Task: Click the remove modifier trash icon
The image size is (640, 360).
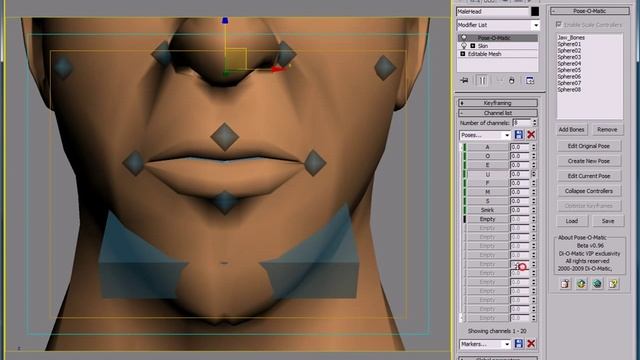Action: pos(512,80)
